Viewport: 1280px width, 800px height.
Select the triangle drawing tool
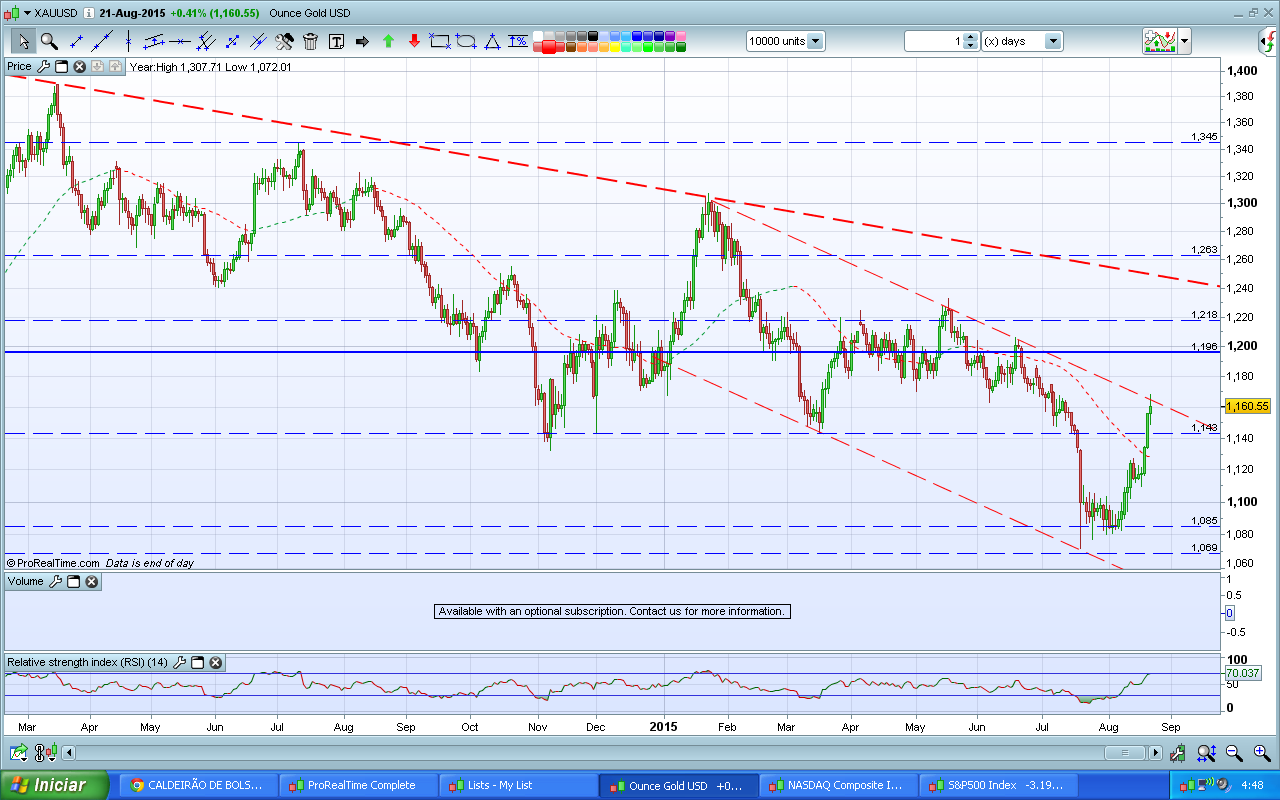point(492,41)
